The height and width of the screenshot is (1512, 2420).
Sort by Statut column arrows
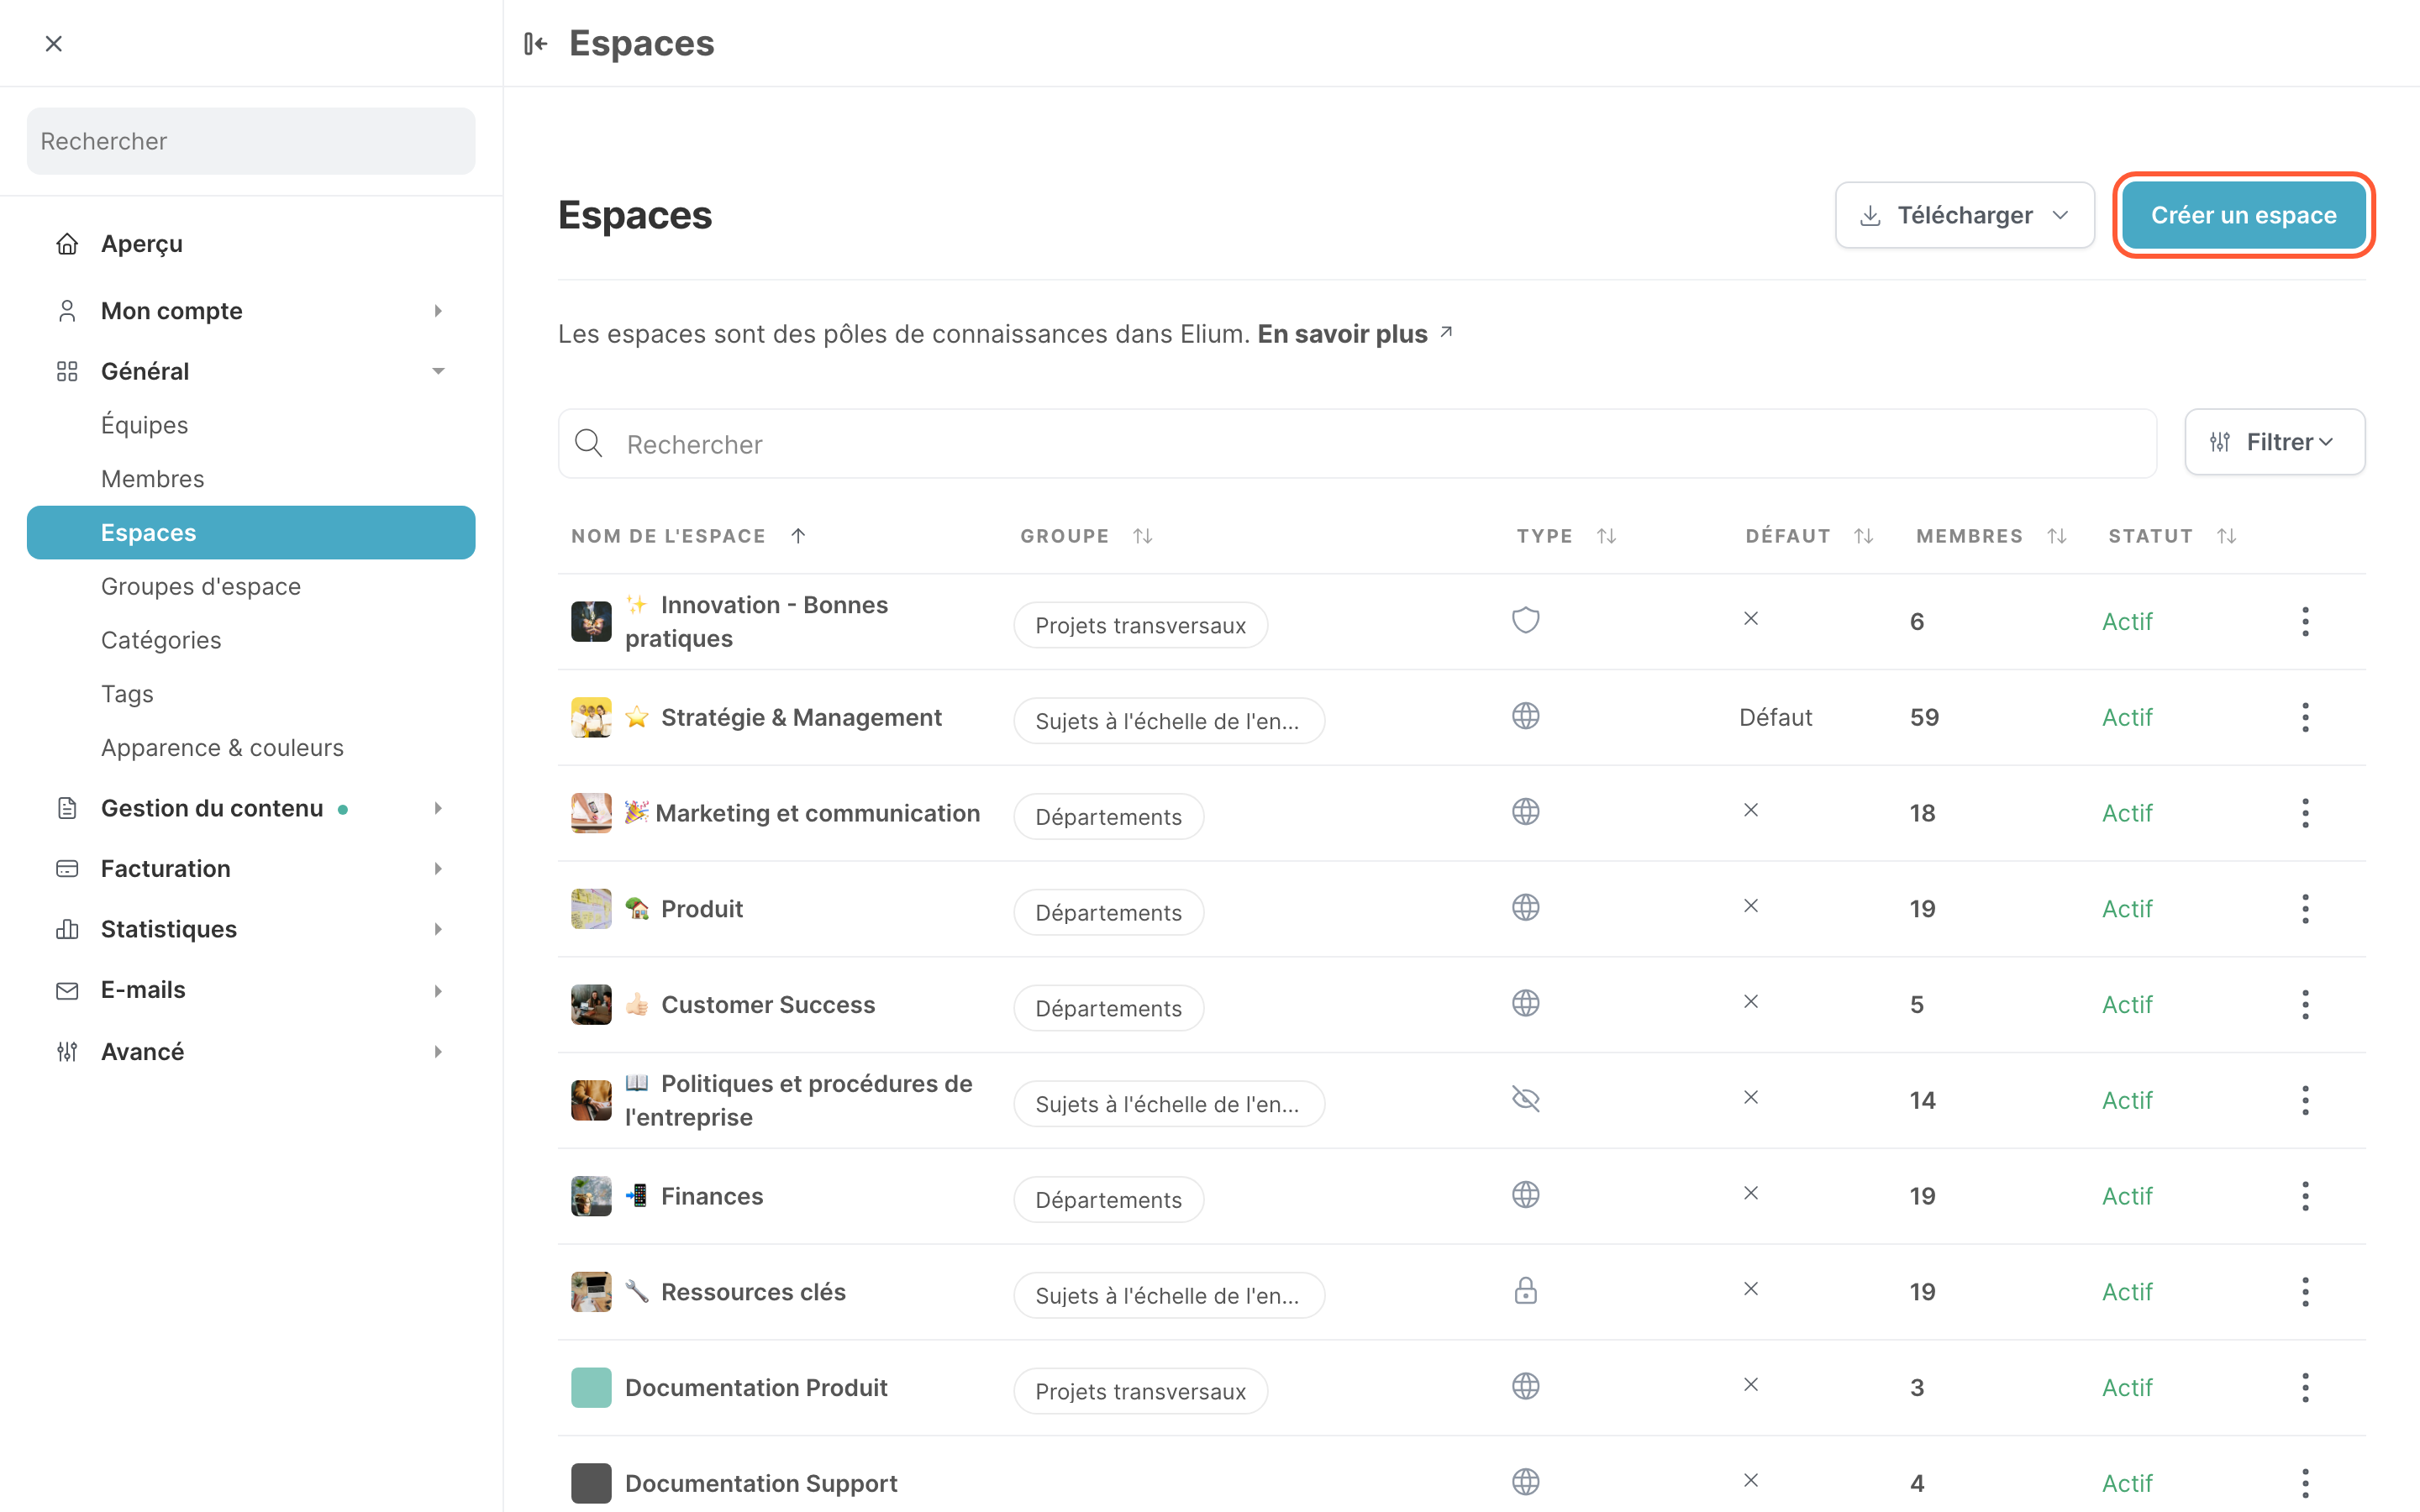click(2227, 536)
